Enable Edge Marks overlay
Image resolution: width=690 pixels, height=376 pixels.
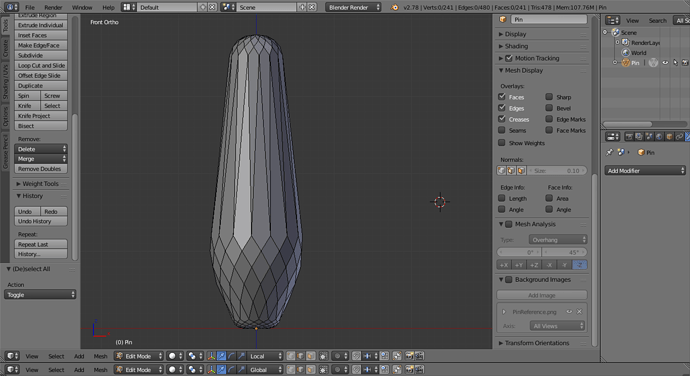click(549, 118)
